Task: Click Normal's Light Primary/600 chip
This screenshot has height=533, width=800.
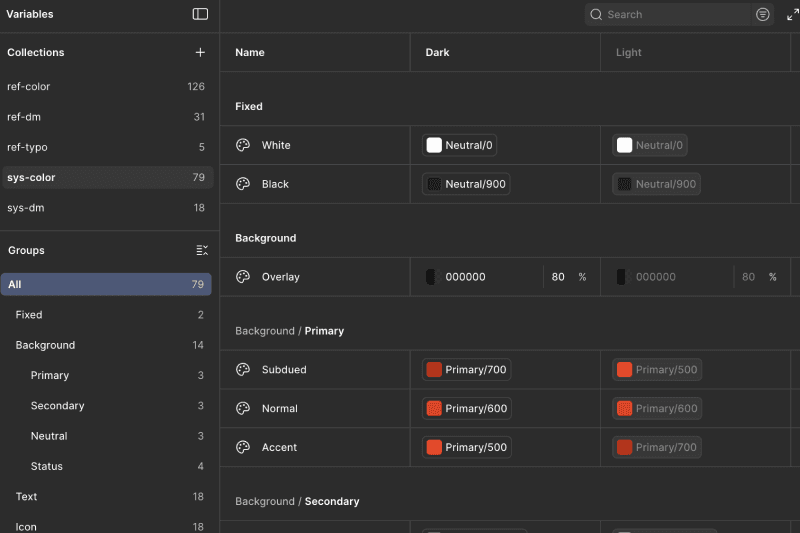Action: click(x=657, y=409)
